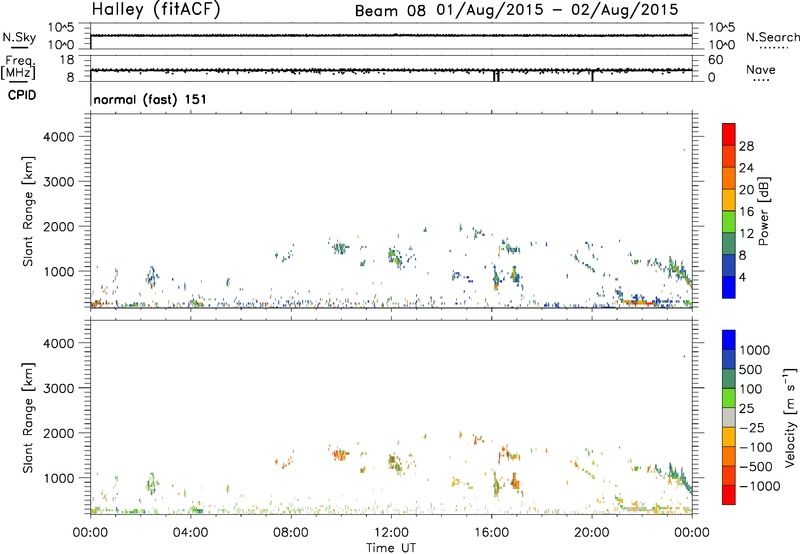Click the yellow 16–20 dB Power color segment
Image resolution: width=800 pixels, height=554 pixels.
(729, 200)
